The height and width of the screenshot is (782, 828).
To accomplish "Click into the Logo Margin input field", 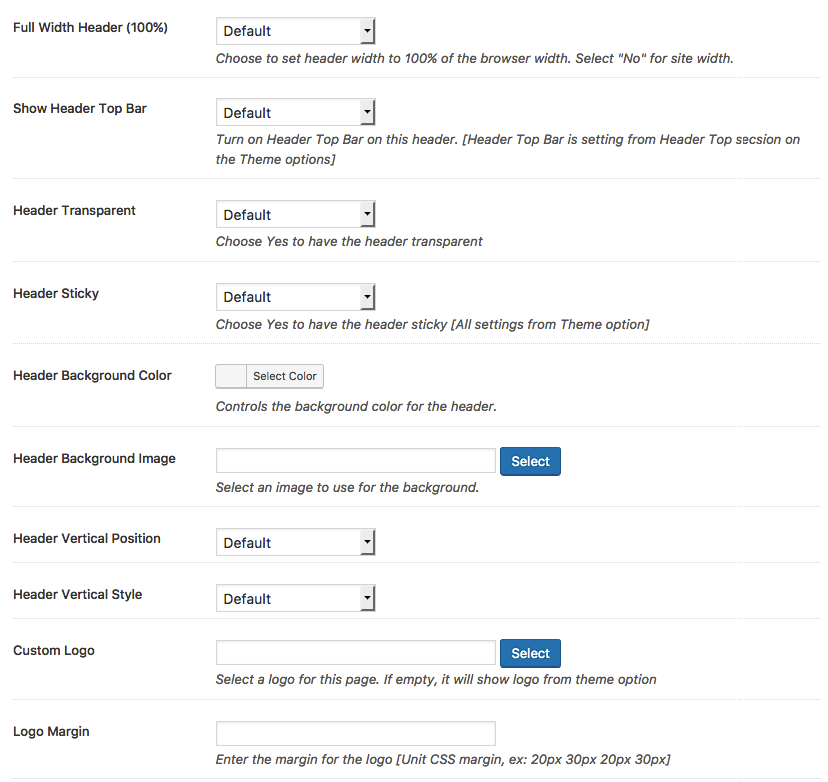I will [356, 733].
